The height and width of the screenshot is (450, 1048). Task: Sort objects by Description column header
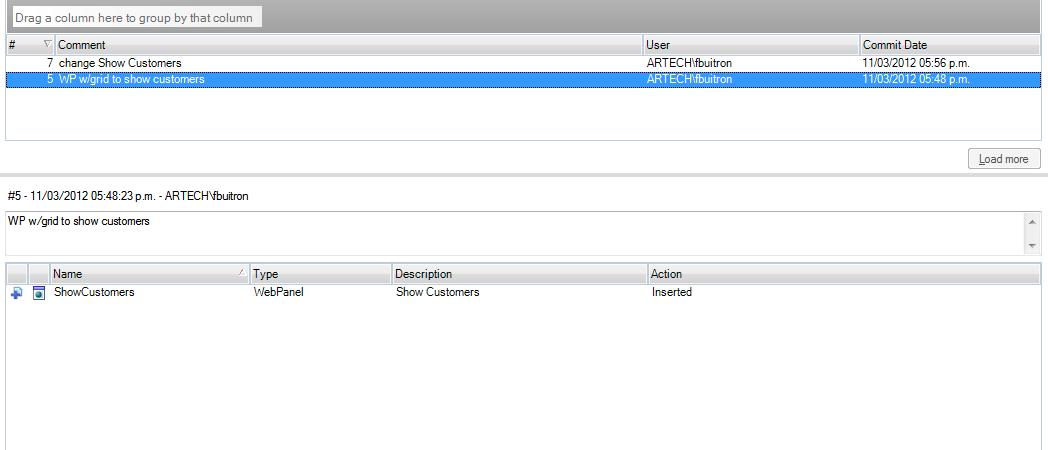520,274
